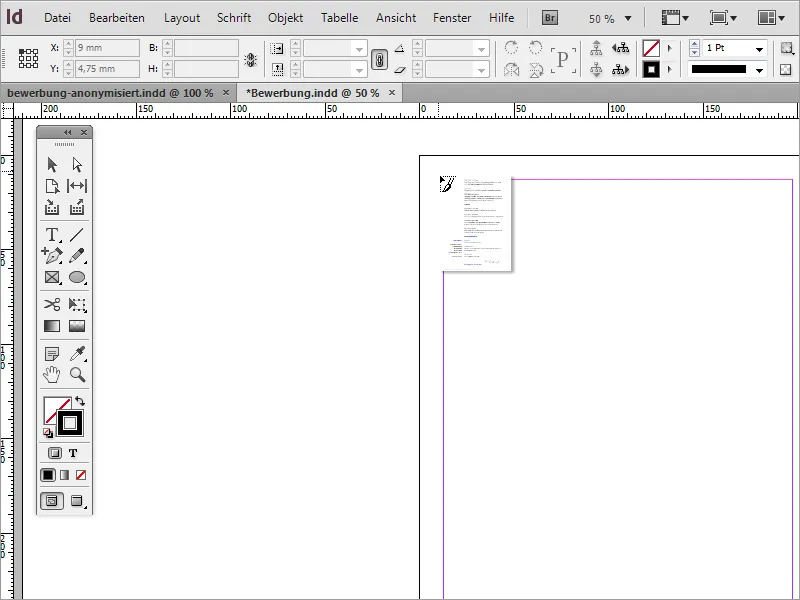Open the Datei menu
Image resolution: width=800 pixels, height=600 pixels.
pos(57,18)
